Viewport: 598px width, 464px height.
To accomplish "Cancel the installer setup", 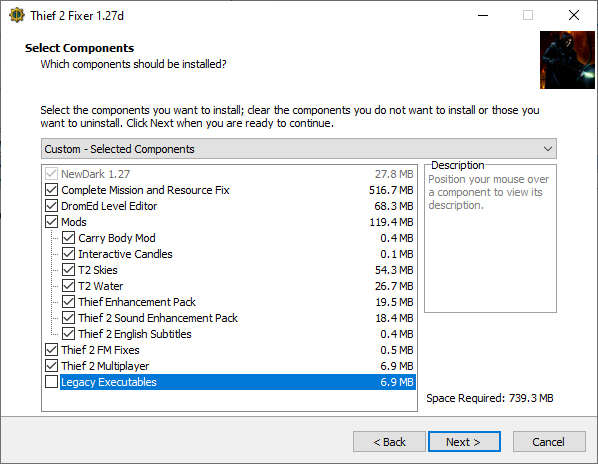I will click(549, 442).
